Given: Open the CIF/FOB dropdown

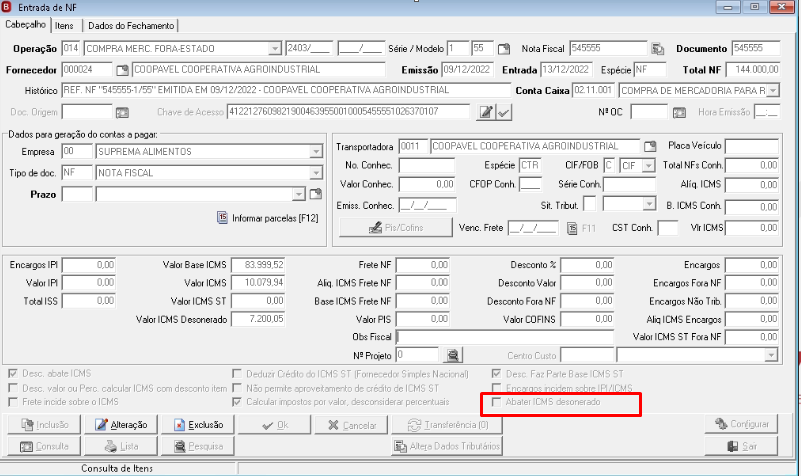Looking at the screenshot, I should pos(649,165).
